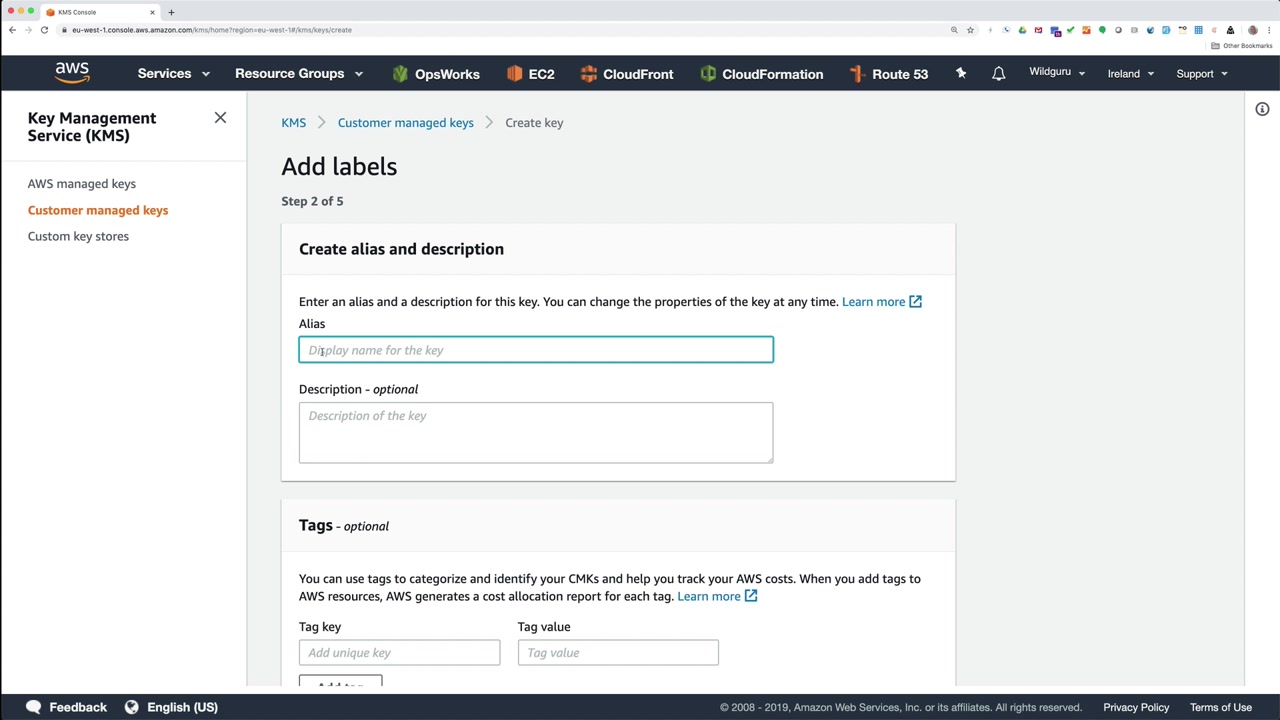Viewport: 1280px width, 720px height.
Task: Open the Wildguru account menu
Action: pos(1057,73)
